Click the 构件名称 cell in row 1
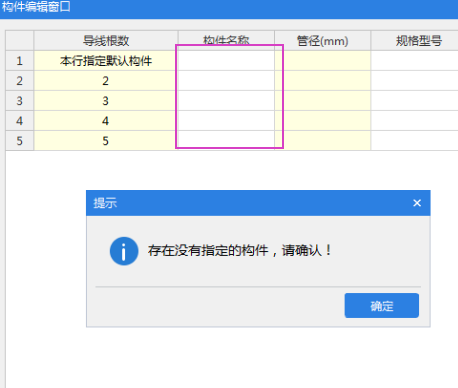 coord(226,61)
